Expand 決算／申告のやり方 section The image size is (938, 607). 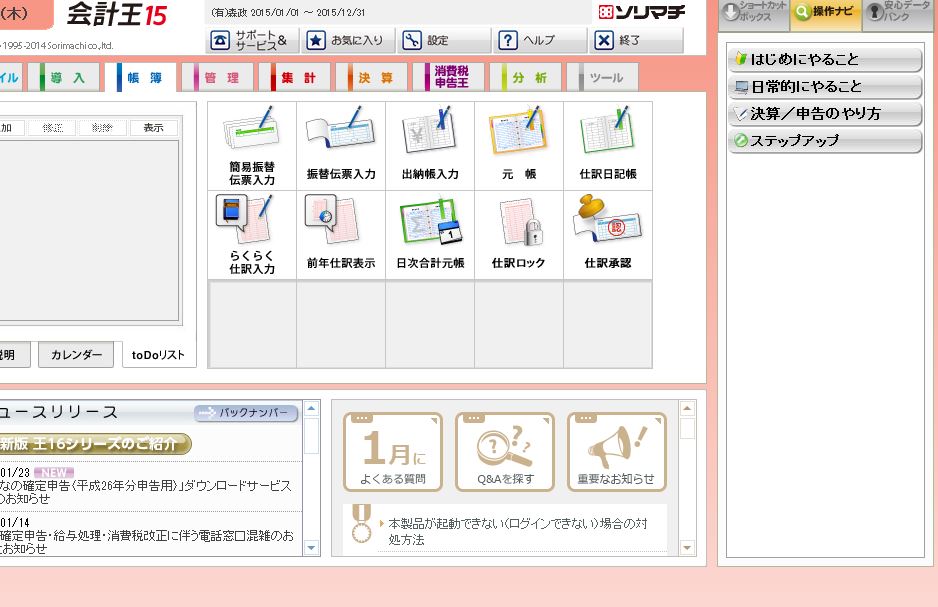point(824,114)
